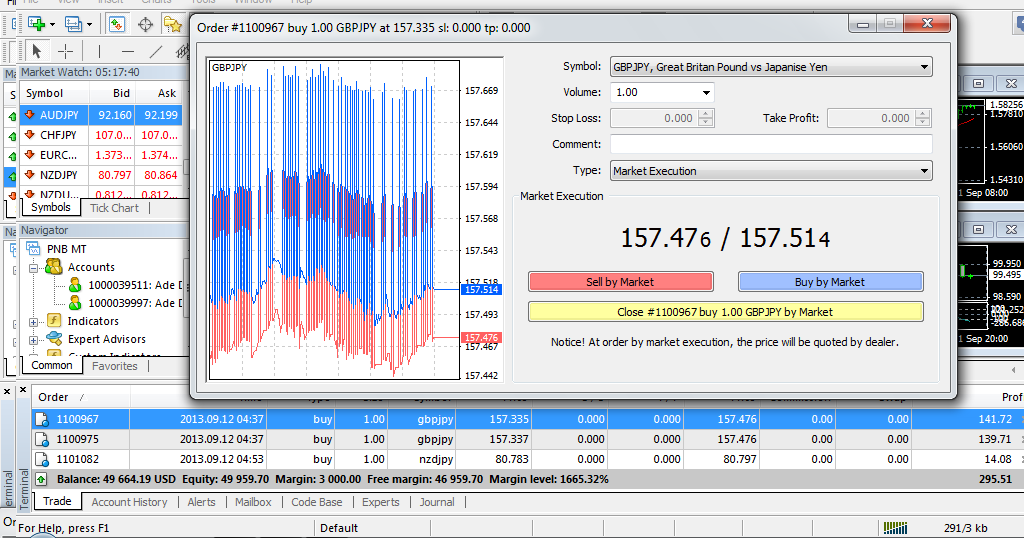This screenshot has width=1024, height=538.
Task: Click the GBPJPY tick chart in order dialog
Action: pos(335,220)
